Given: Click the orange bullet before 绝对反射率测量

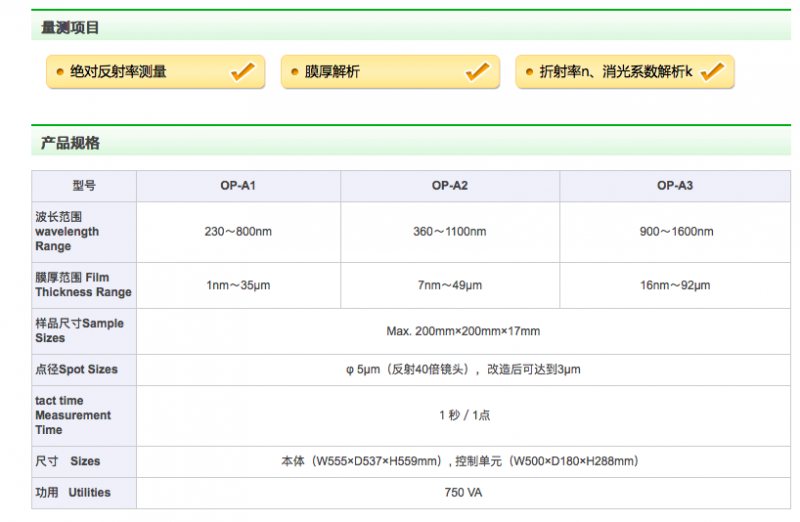Looking at the screenshot, I should pos(60,72).
